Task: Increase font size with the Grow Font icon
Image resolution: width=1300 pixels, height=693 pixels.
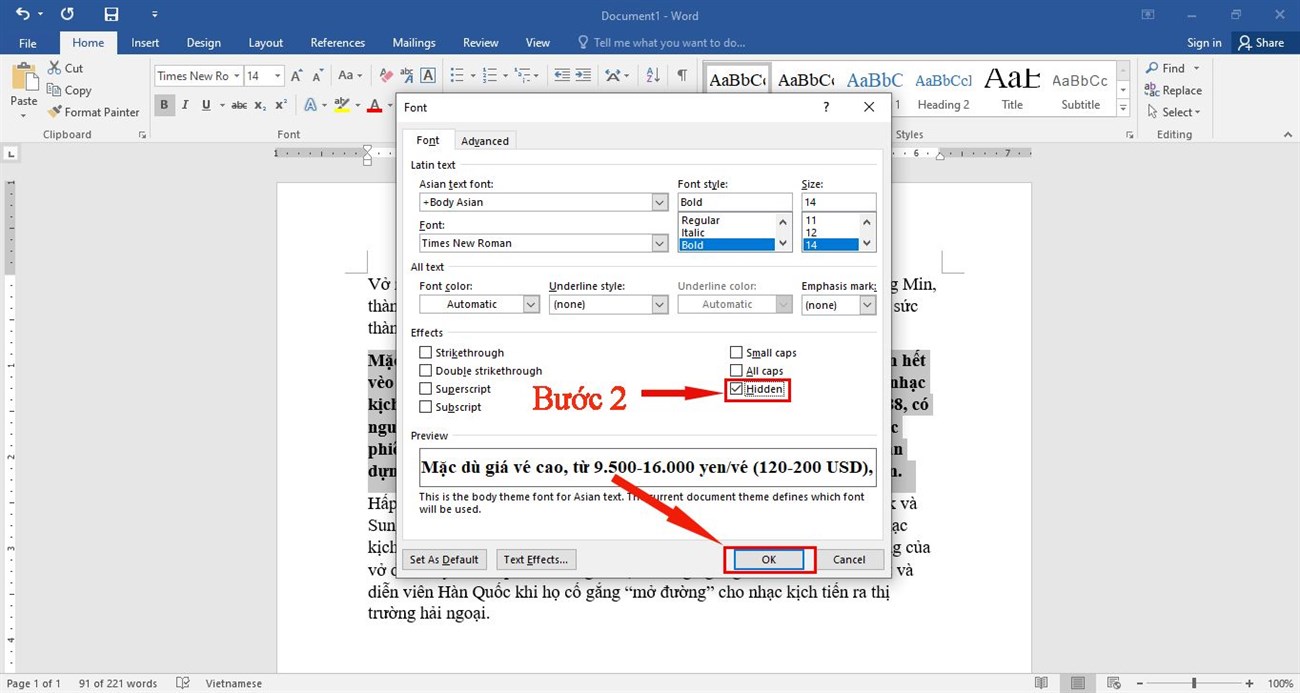Action: tap(299, 75)
